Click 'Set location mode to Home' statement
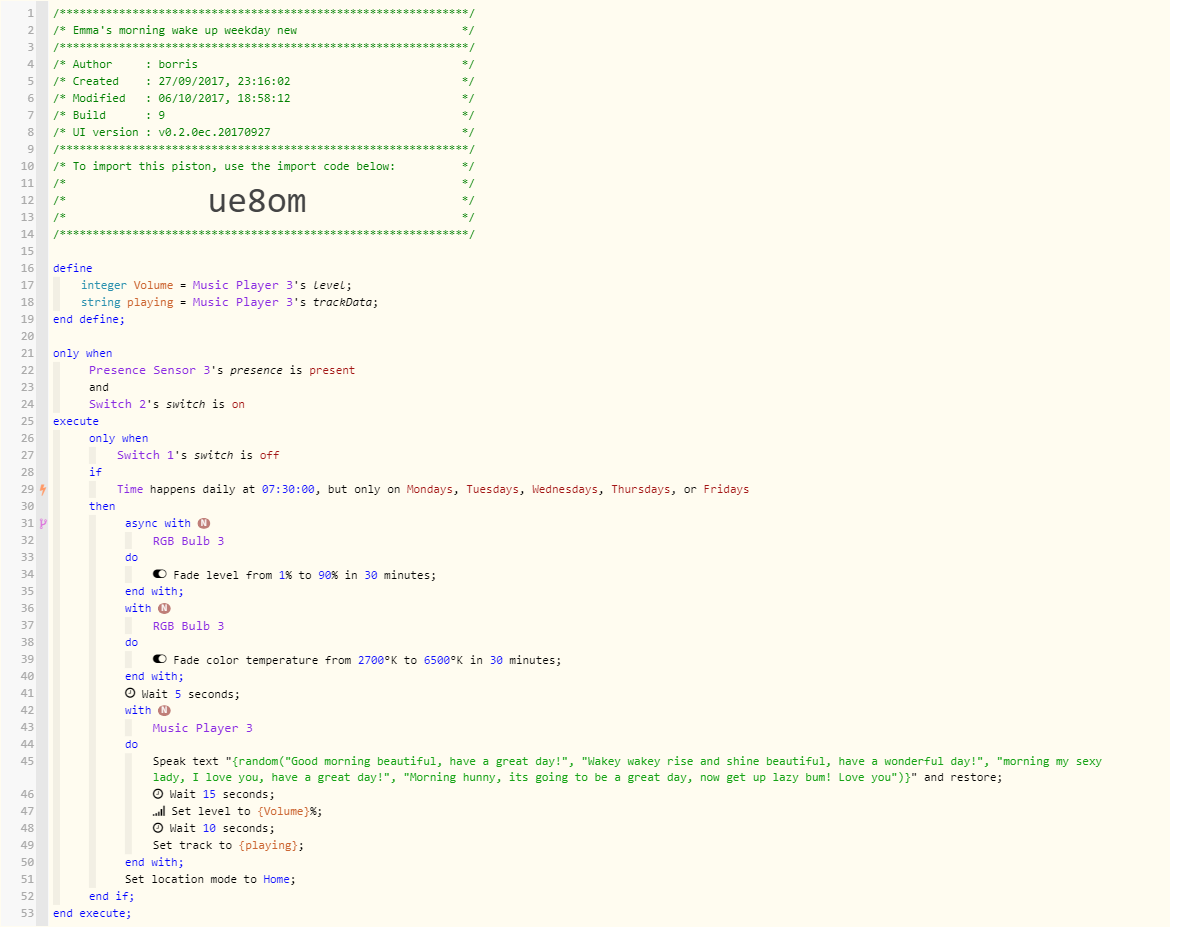Screen dimensions: 1178x935 pyautogui.click(x=210, y=879)
